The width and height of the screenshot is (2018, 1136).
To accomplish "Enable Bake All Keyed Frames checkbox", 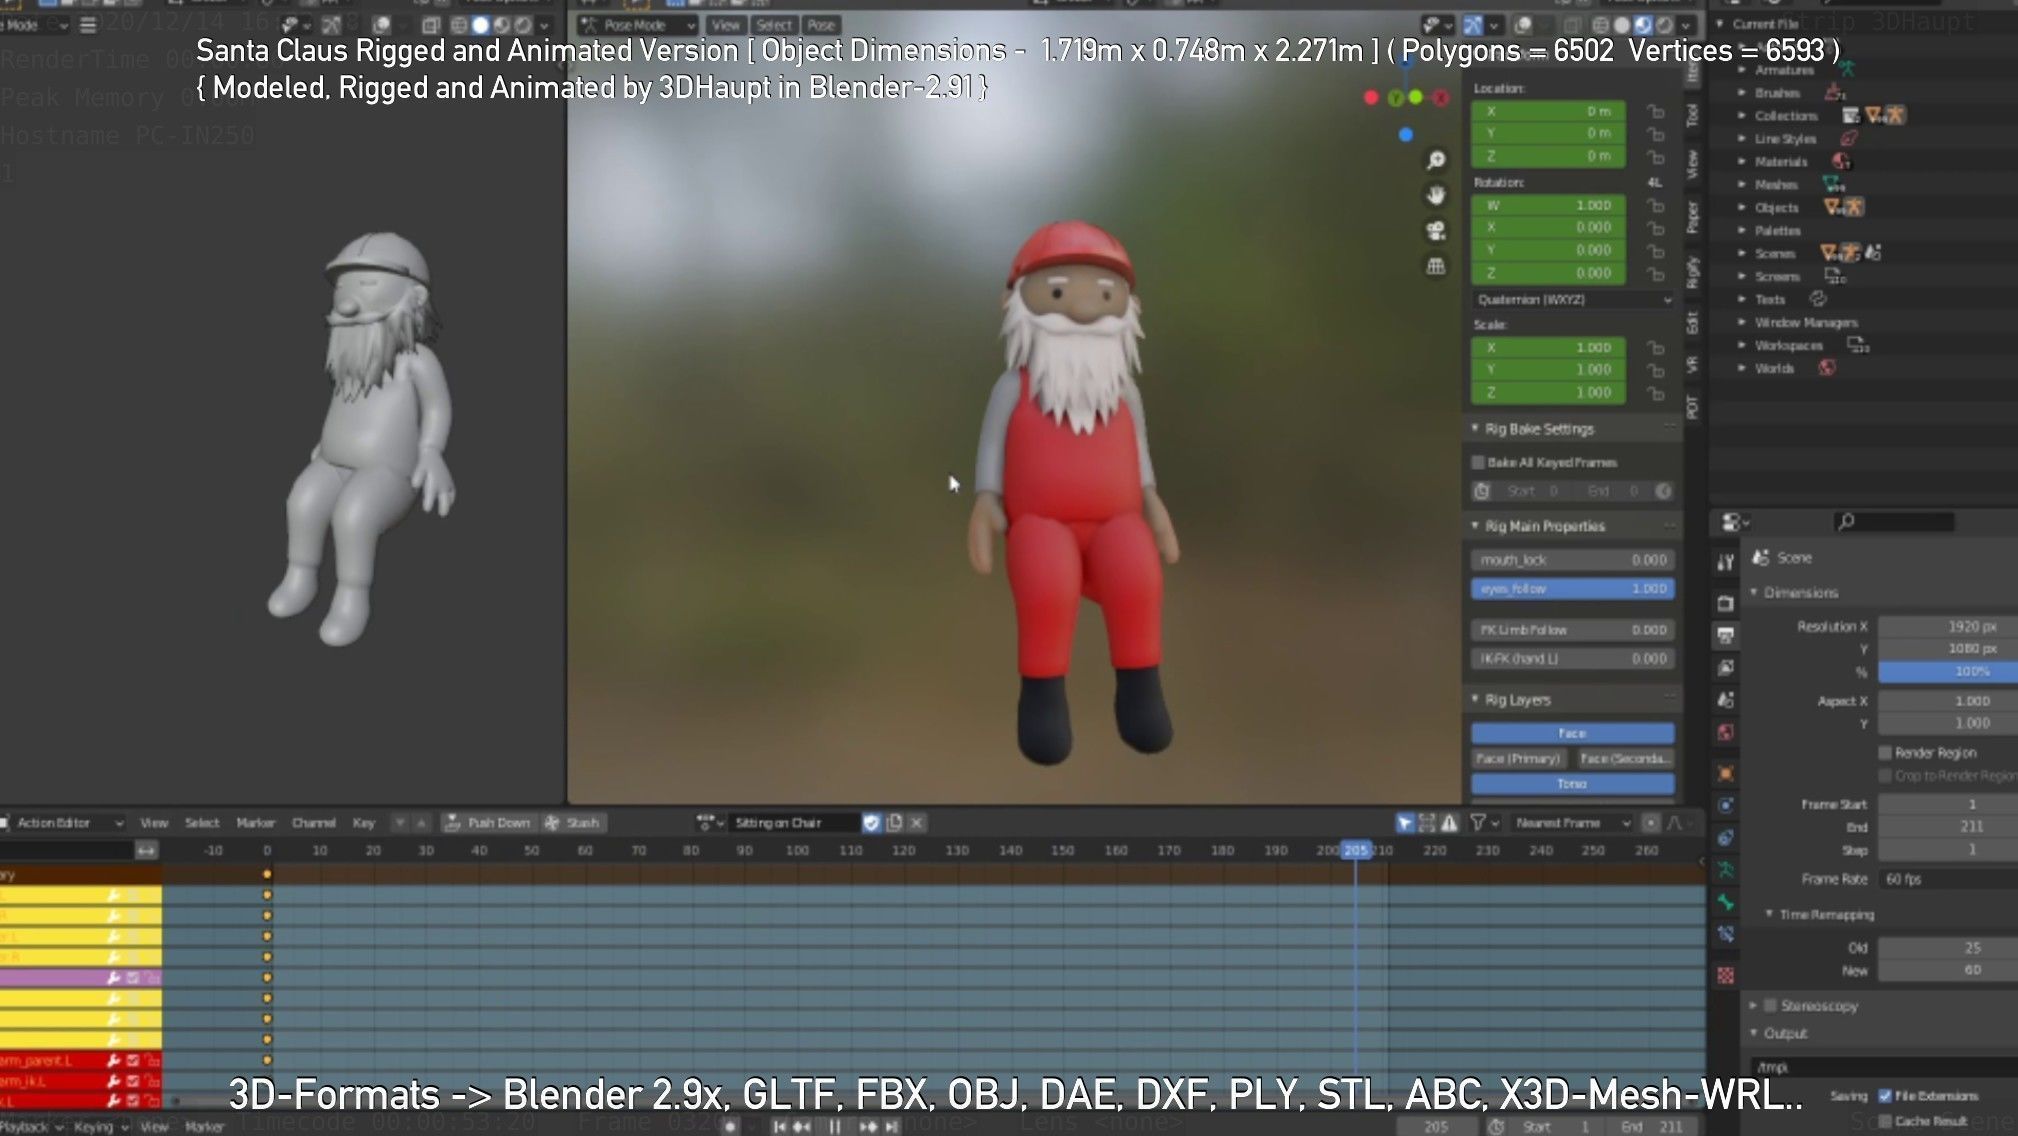I will pos(1478,462).
